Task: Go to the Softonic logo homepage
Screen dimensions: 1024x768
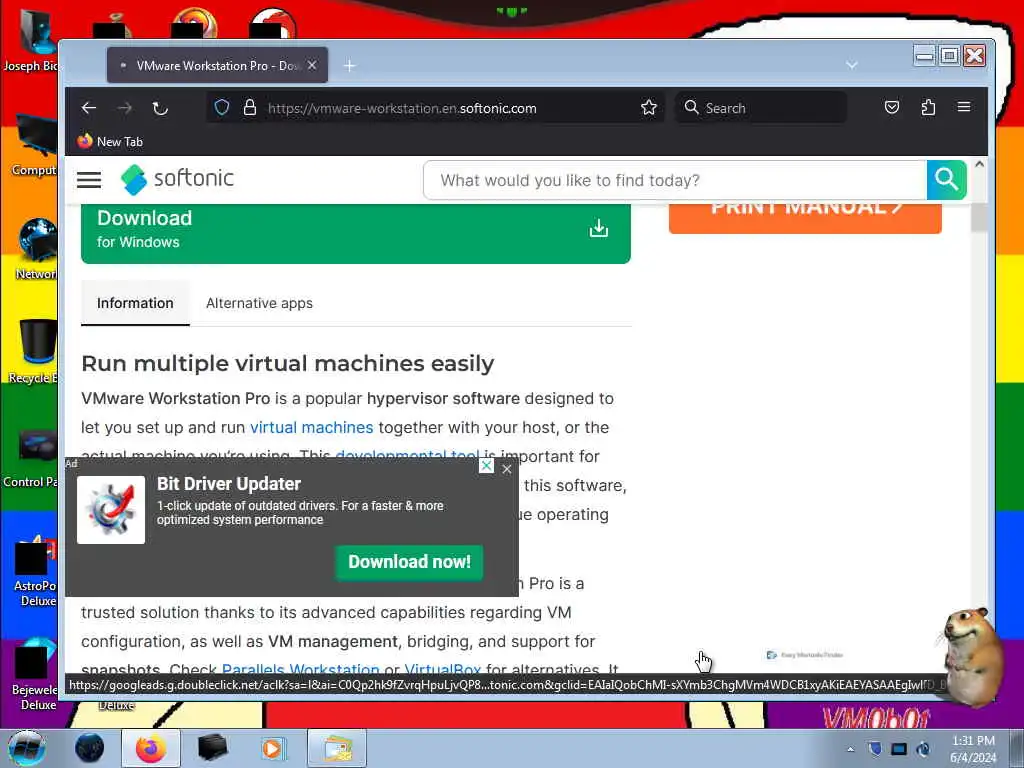Action: pyautogui.click(x=177, y=179)
